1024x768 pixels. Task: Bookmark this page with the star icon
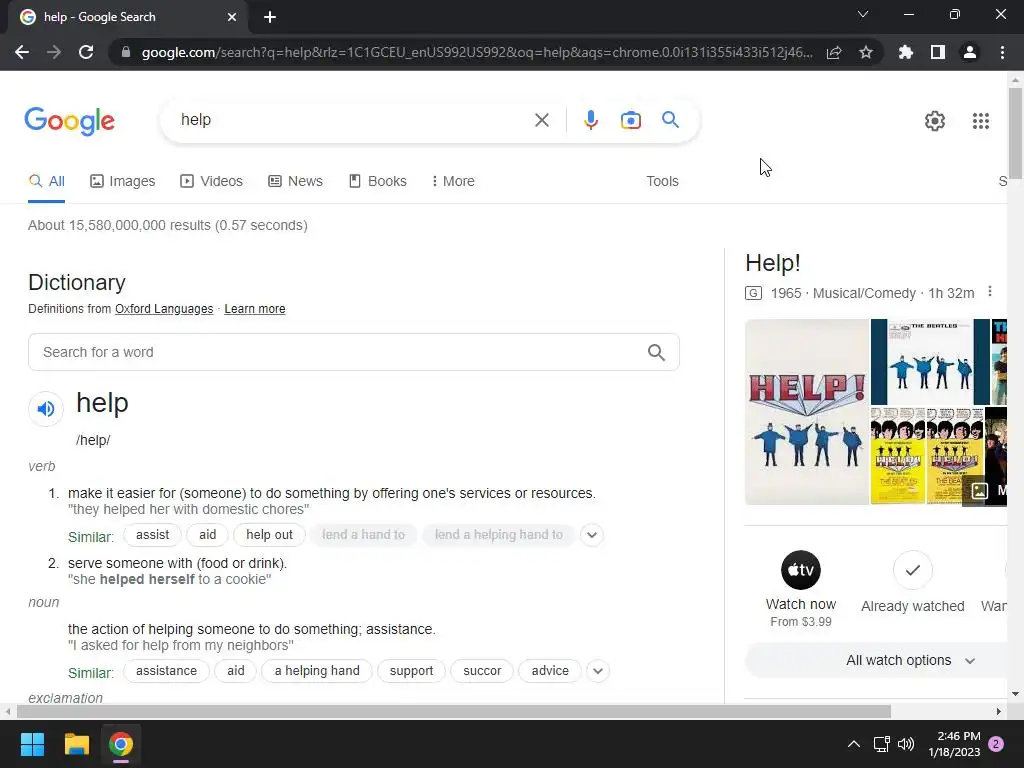tap(866, 52)
